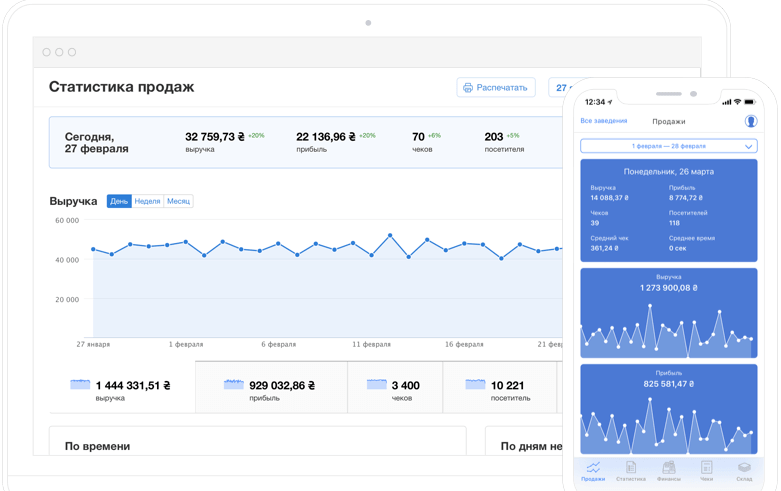Click the mini chart icon beside 3 400
Viewport: 781px width, 491px height.
[x=377, y=384]
